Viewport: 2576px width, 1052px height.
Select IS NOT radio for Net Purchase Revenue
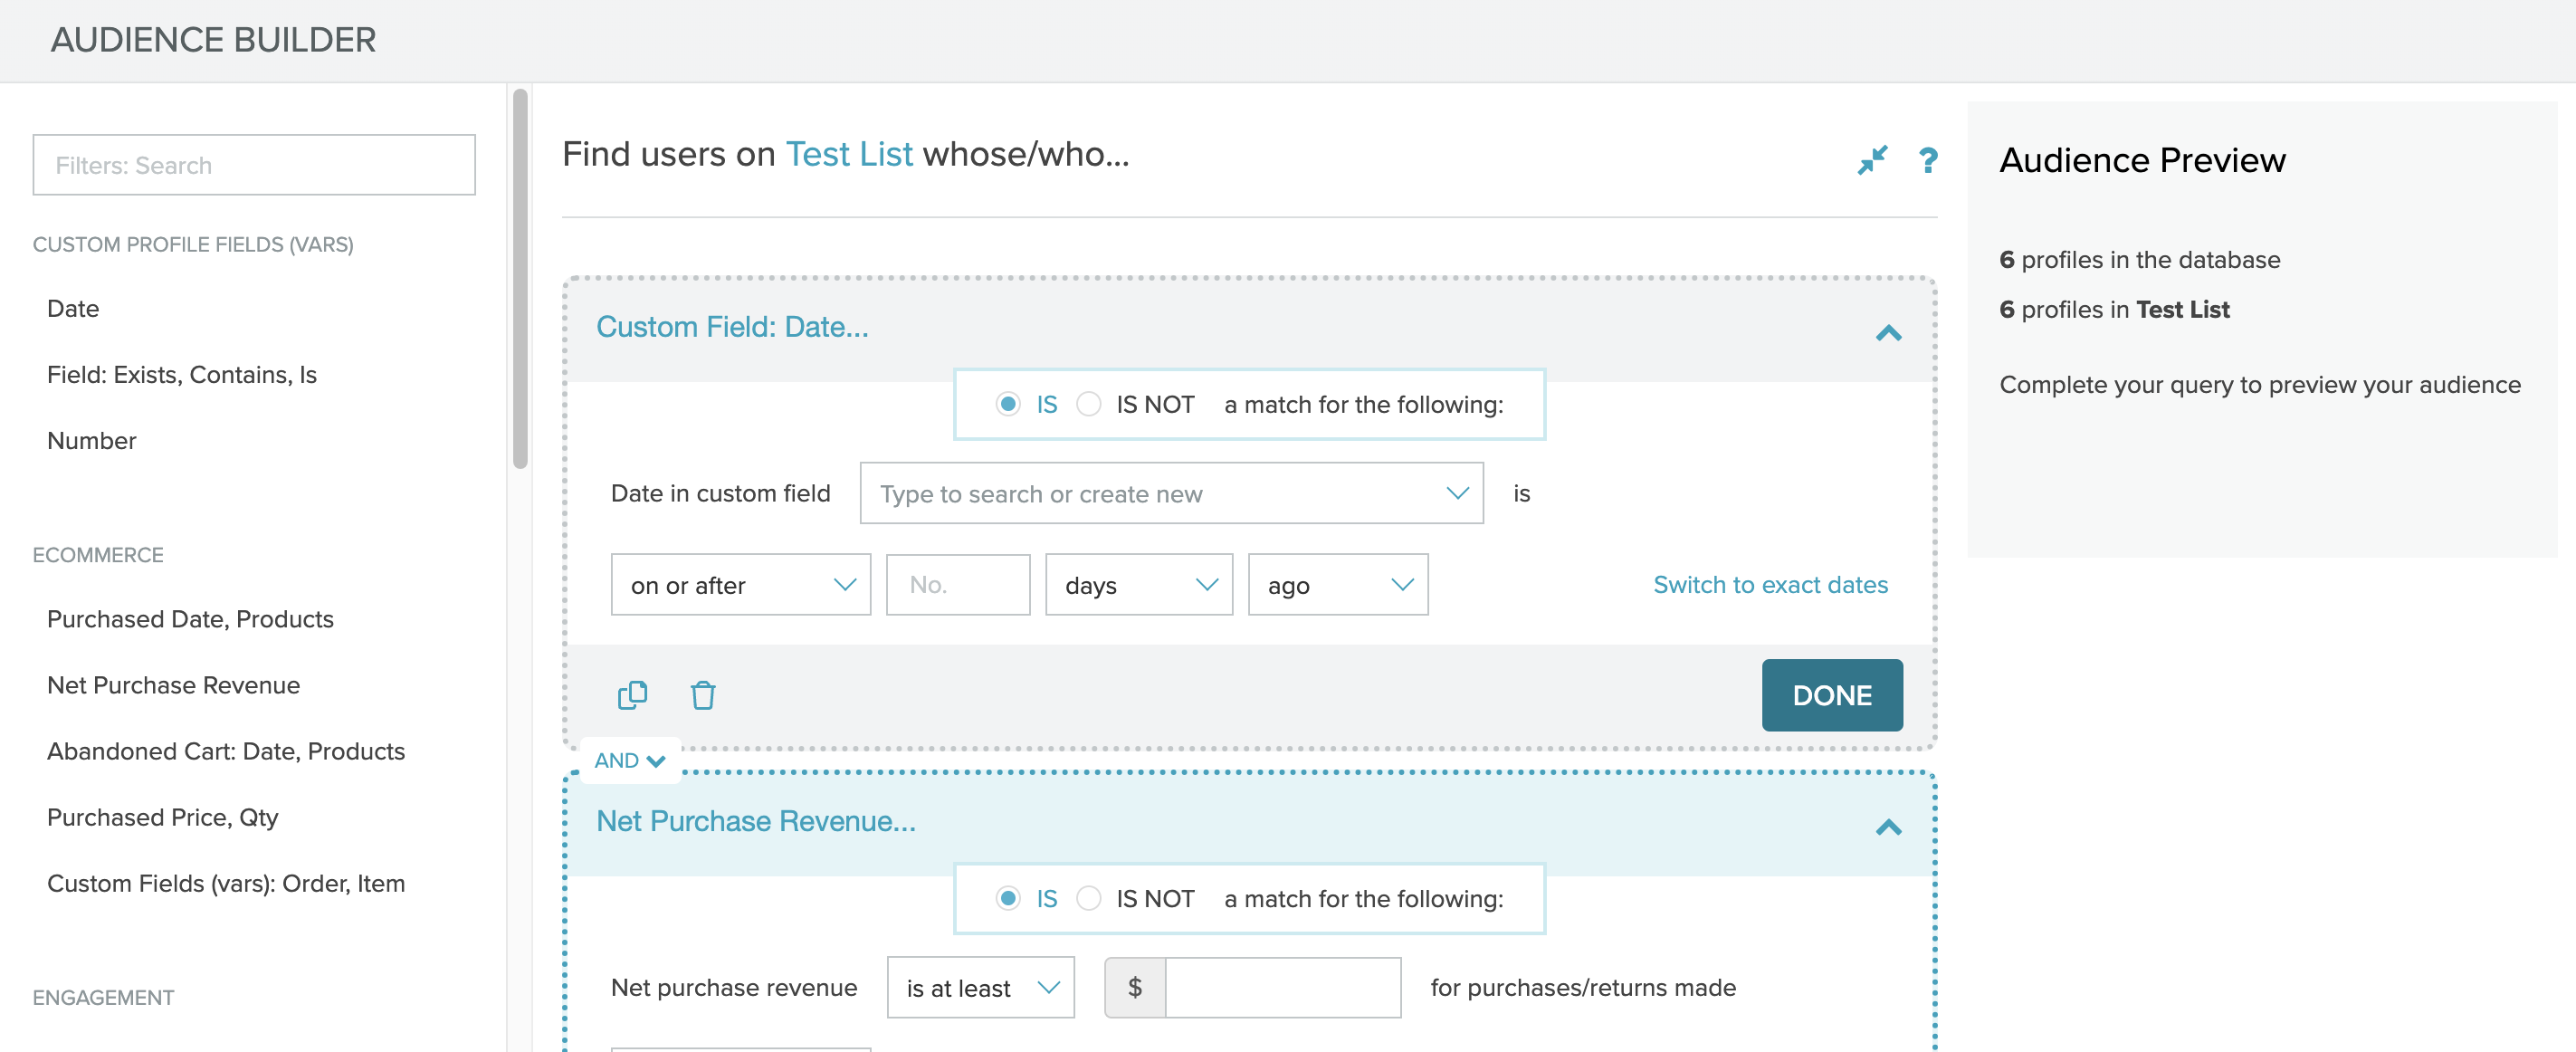[1088, 898]
